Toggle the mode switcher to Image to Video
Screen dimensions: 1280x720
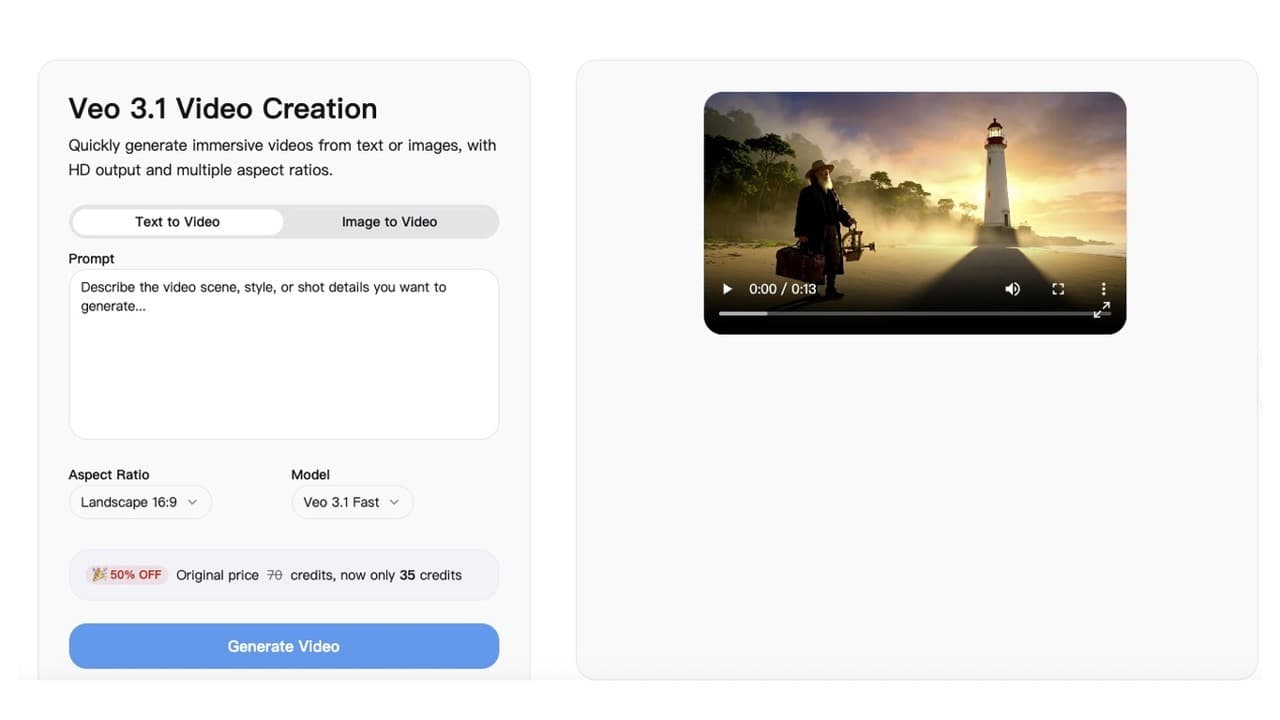pyautogui.click(x=389, y=221)
